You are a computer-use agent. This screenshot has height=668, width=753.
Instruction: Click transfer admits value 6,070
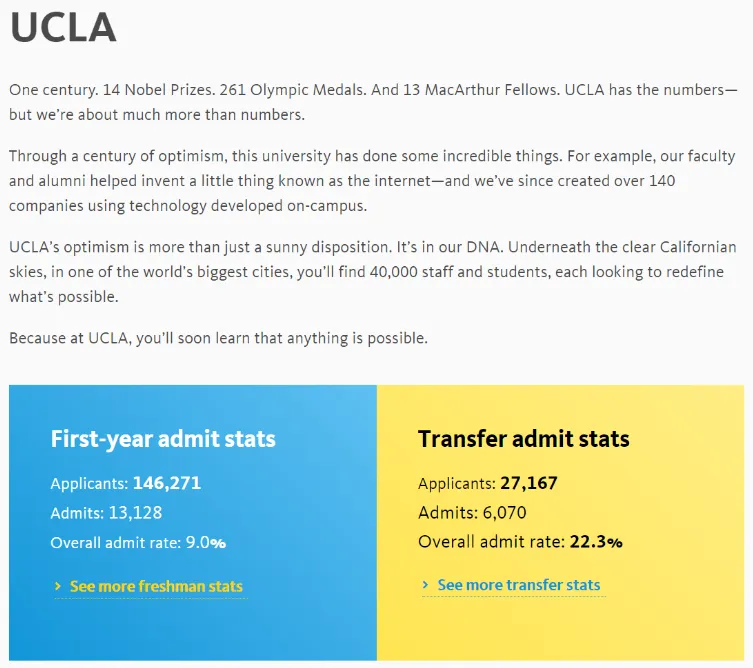[504, 513]
